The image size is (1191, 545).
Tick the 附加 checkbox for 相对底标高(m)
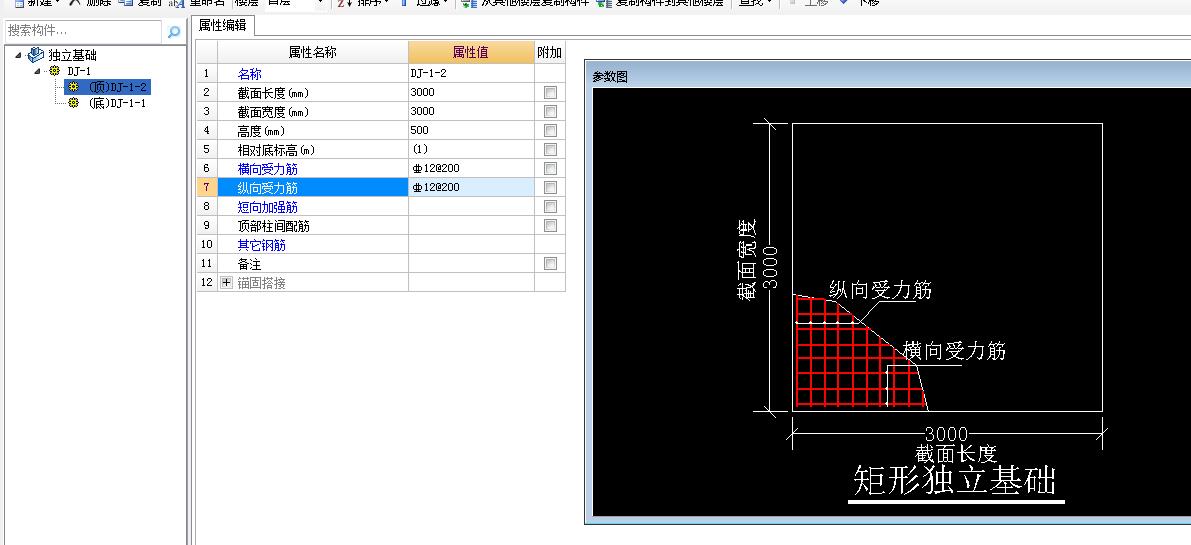click(x=550, y=150)
